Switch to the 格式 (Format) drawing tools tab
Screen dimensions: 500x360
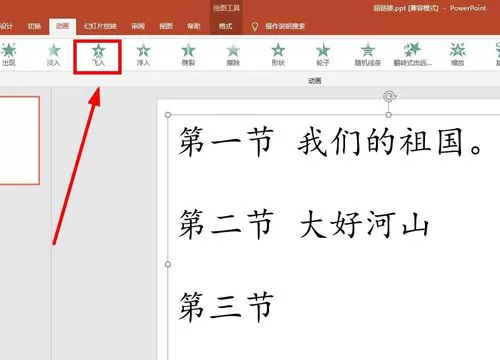[x=226, y=26]
